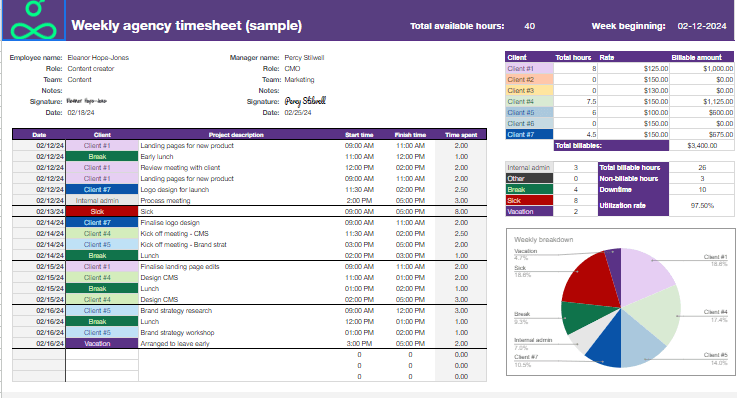The height and width of the screenshot is (398, 737).
Task: Click the Client #3 yellow swatch in summary table
Action: [529, 91]
